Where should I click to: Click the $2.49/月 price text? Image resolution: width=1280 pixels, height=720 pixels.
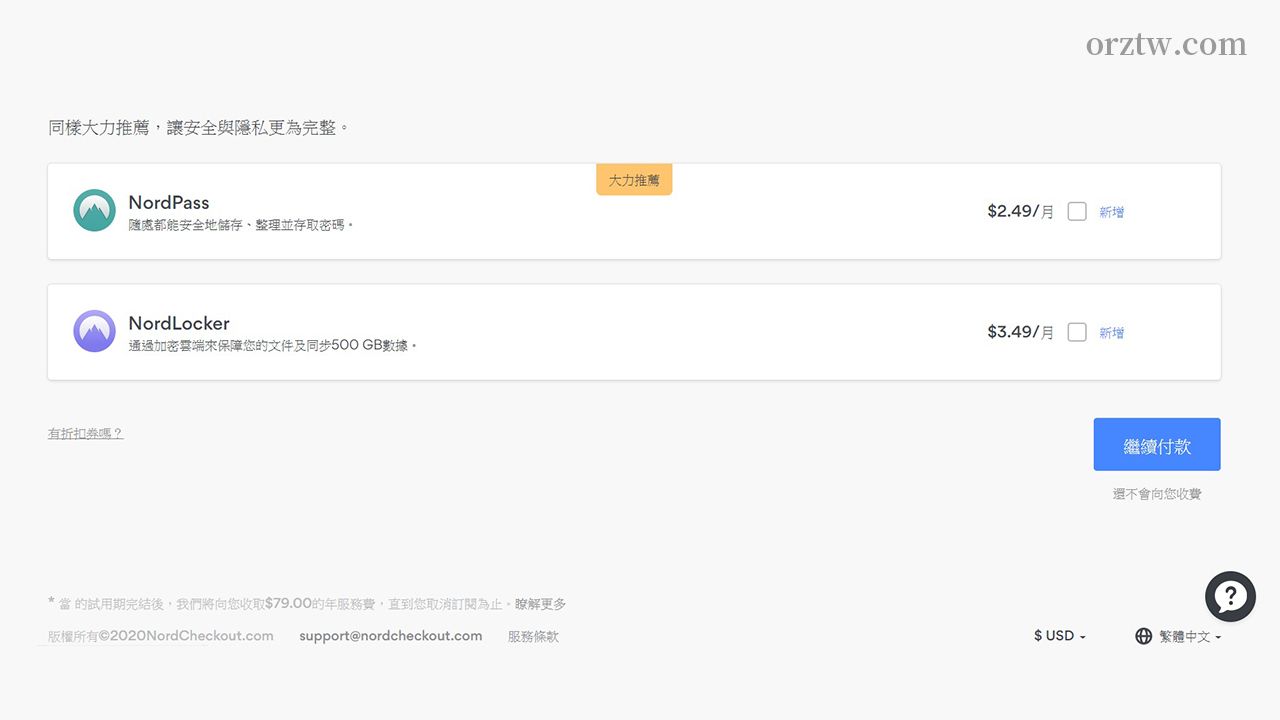(x=1021, y=211)
